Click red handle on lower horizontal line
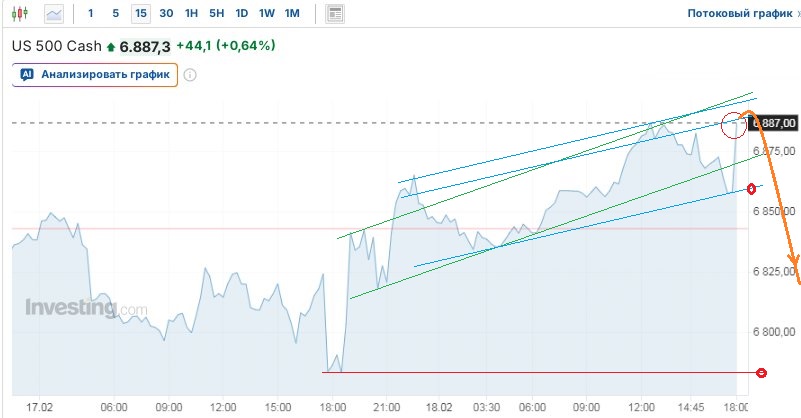This screenshot has height=418, width=801. click(761, 372)
